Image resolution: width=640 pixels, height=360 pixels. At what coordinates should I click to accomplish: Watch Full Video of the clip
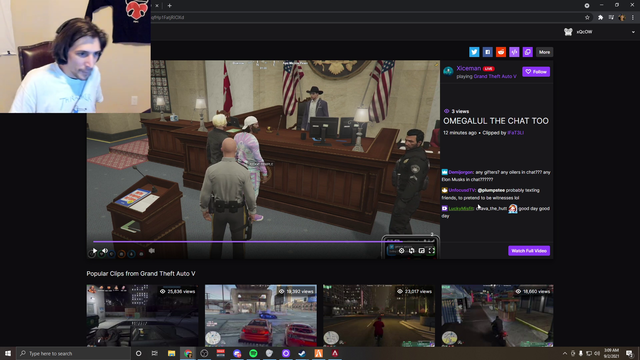tap(529, 251)
